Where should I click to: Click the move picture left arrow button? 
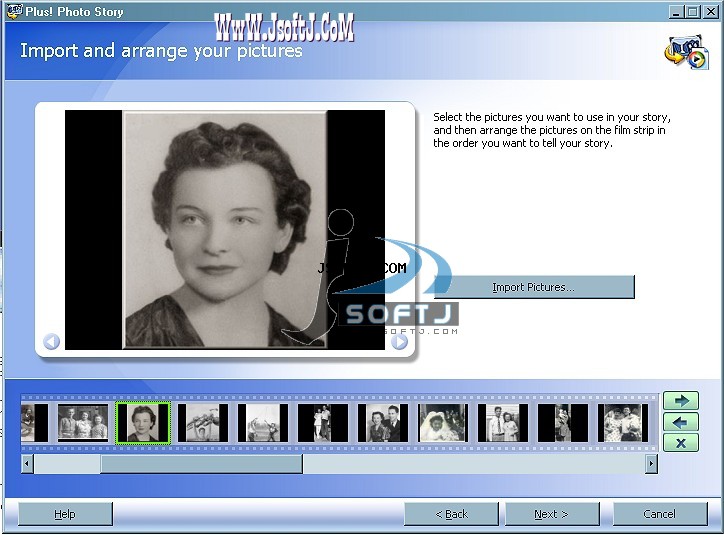tap(681, 422)
